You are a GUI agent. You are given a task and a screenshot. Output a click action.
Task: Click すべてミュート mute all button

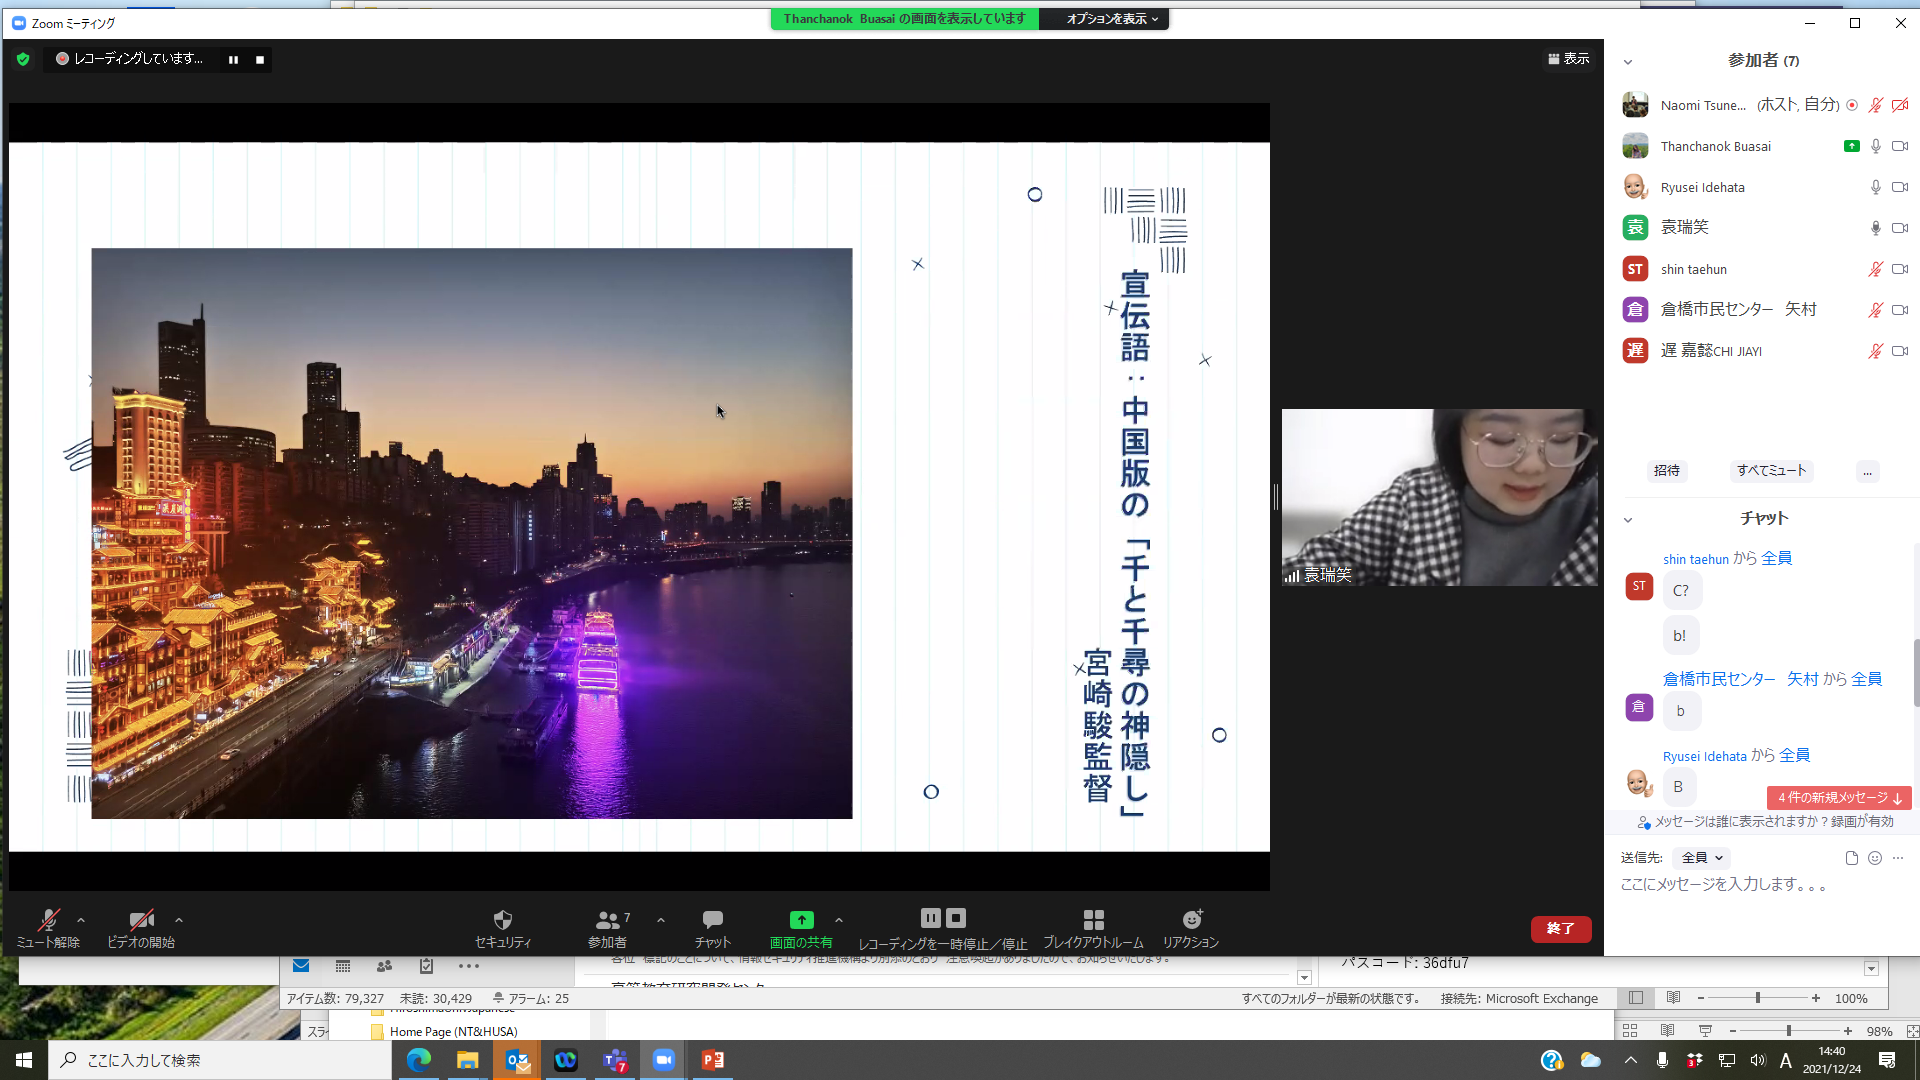click(x=1771, y=471)
